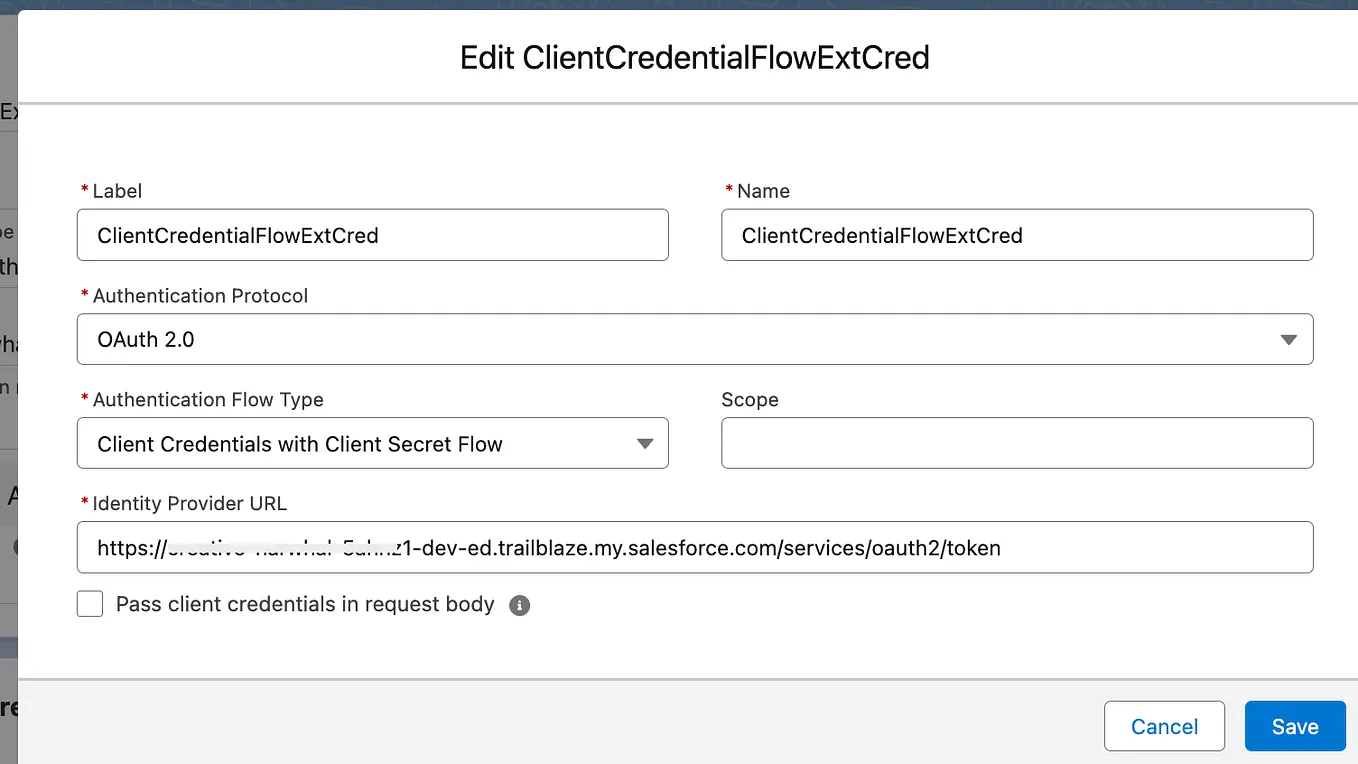
Task: Click the Scope field label
Action: tap(750, 399)
